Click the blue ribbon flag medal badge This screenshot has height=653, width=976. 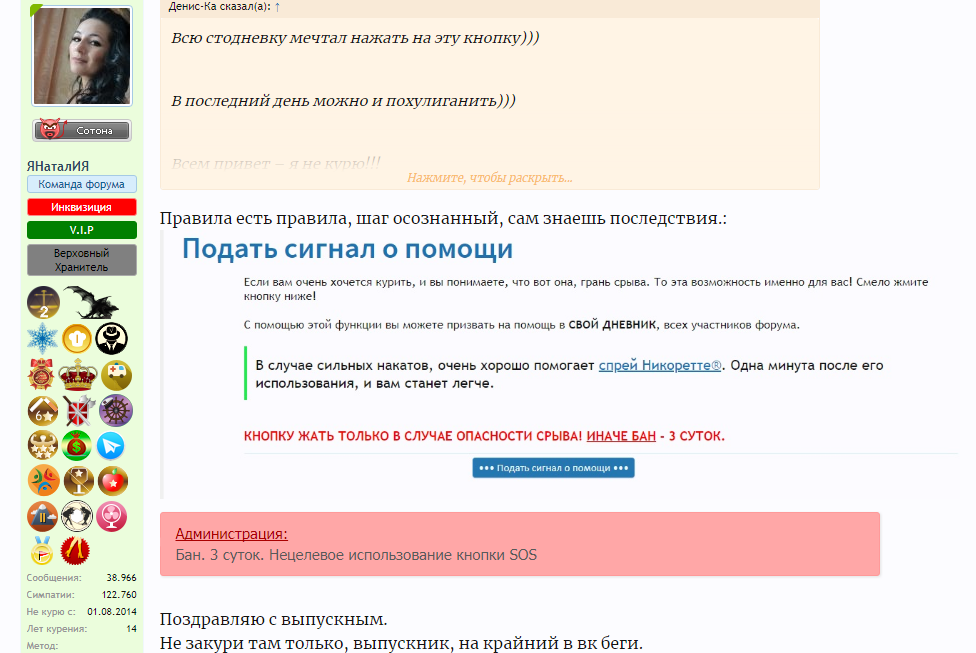42,551
